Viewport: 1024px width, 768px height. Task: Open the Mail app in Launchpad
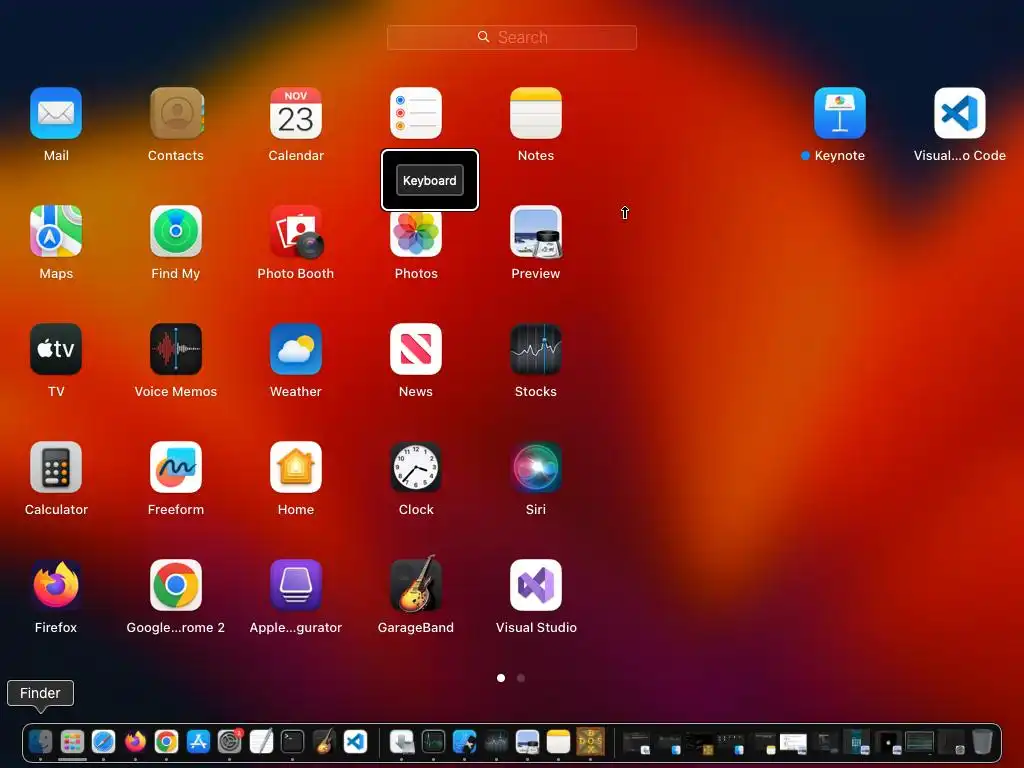pyautogui.click(x=56, y=113)
